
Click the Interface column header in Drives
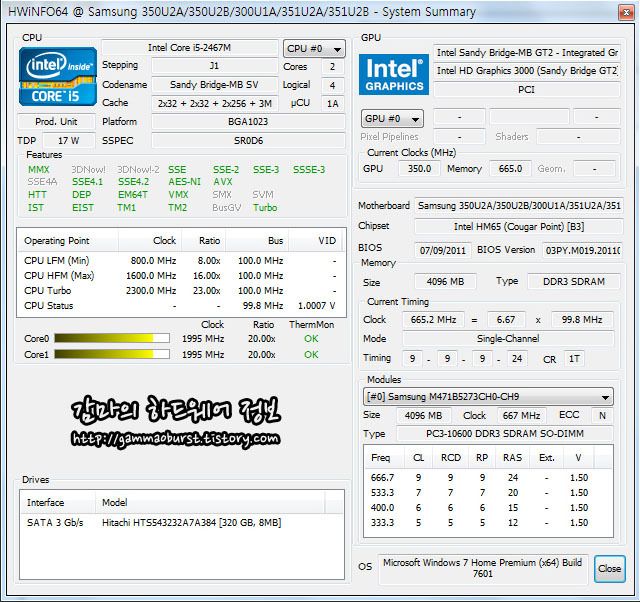pyautogui.click(x=58, y=502)
